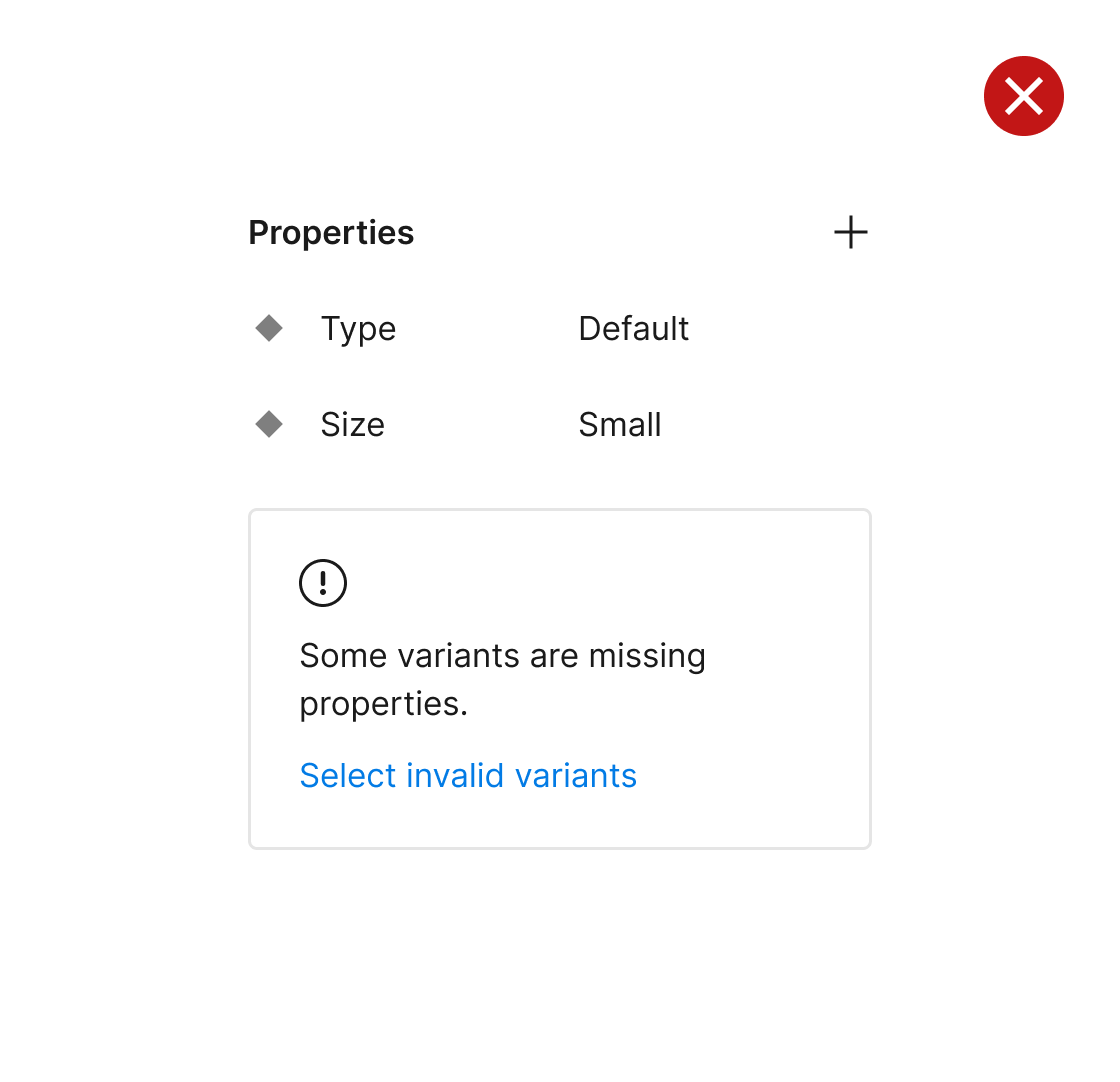Click the red X error icon
Viewport: 1120px width, 1082px height.
(1023, 96)
